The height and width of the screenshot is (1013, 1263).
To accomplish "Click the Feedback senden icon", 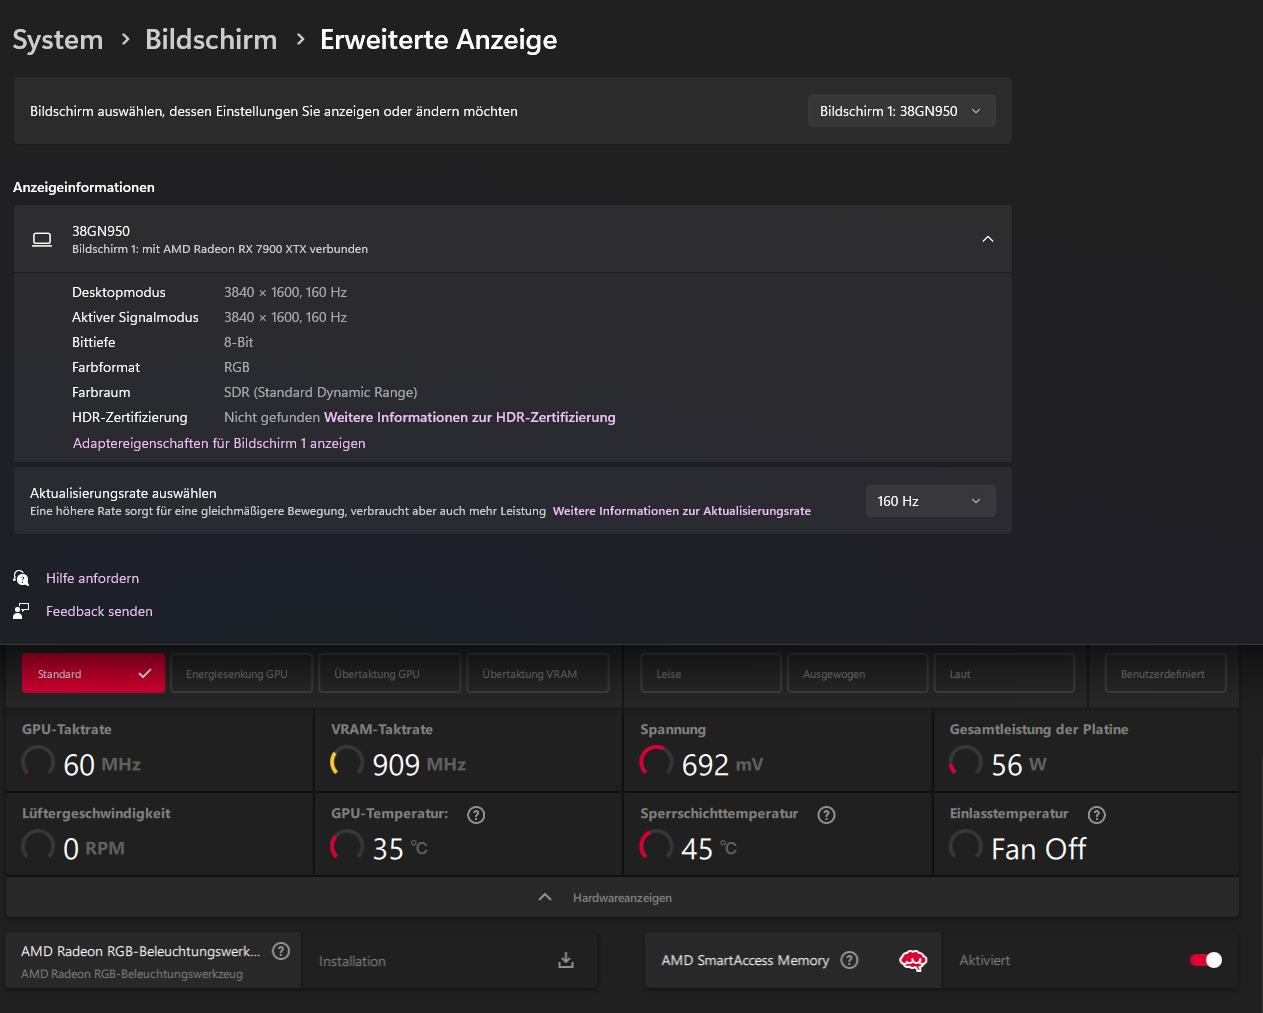I will coord(21,610).
